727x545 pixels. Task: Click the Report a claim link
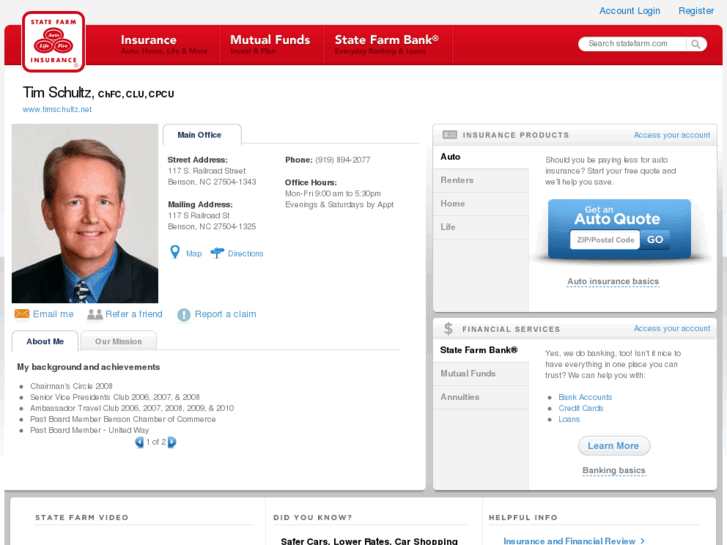[225, 314]
